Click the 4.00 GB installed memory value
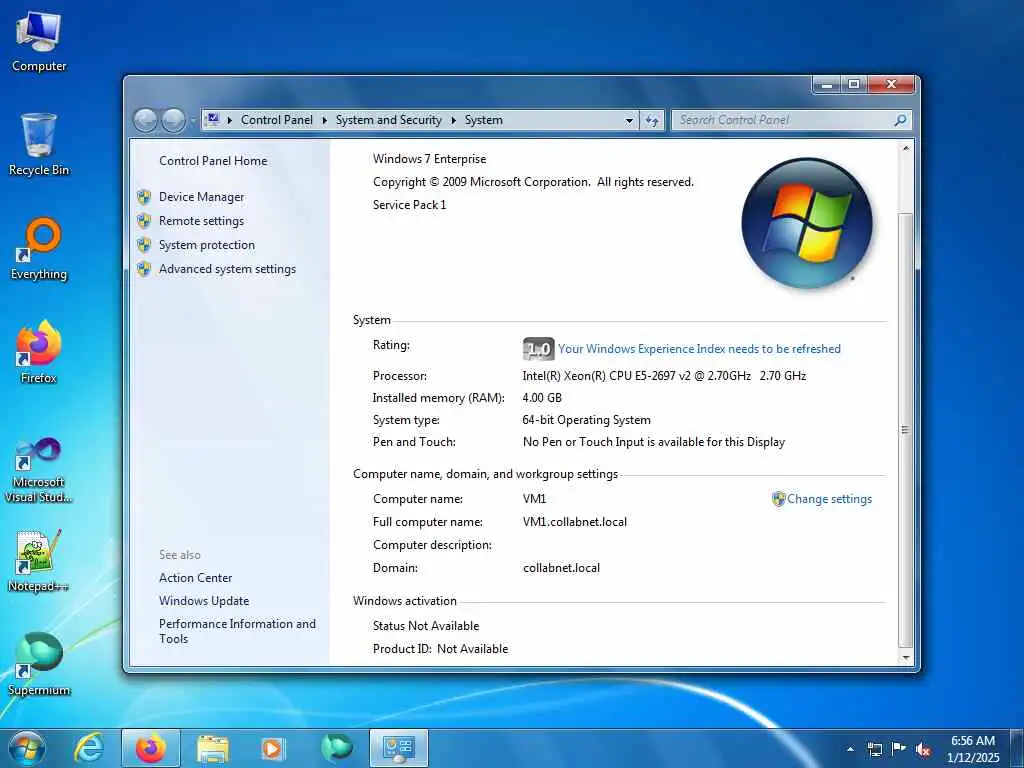Image resolution: width=1024 pixels, height=768 pixels. (x=542, y=398)
